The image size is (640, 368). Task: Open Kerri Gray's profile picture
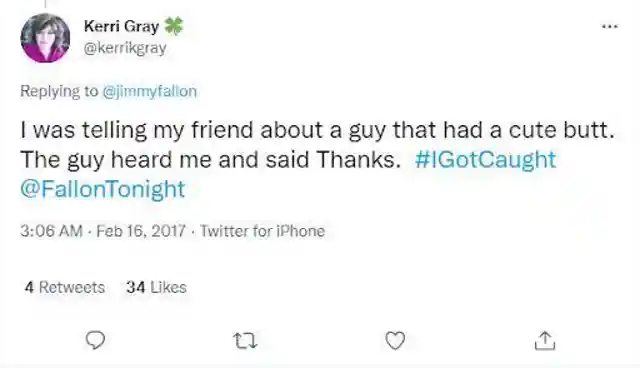click(x=45, y=38)
